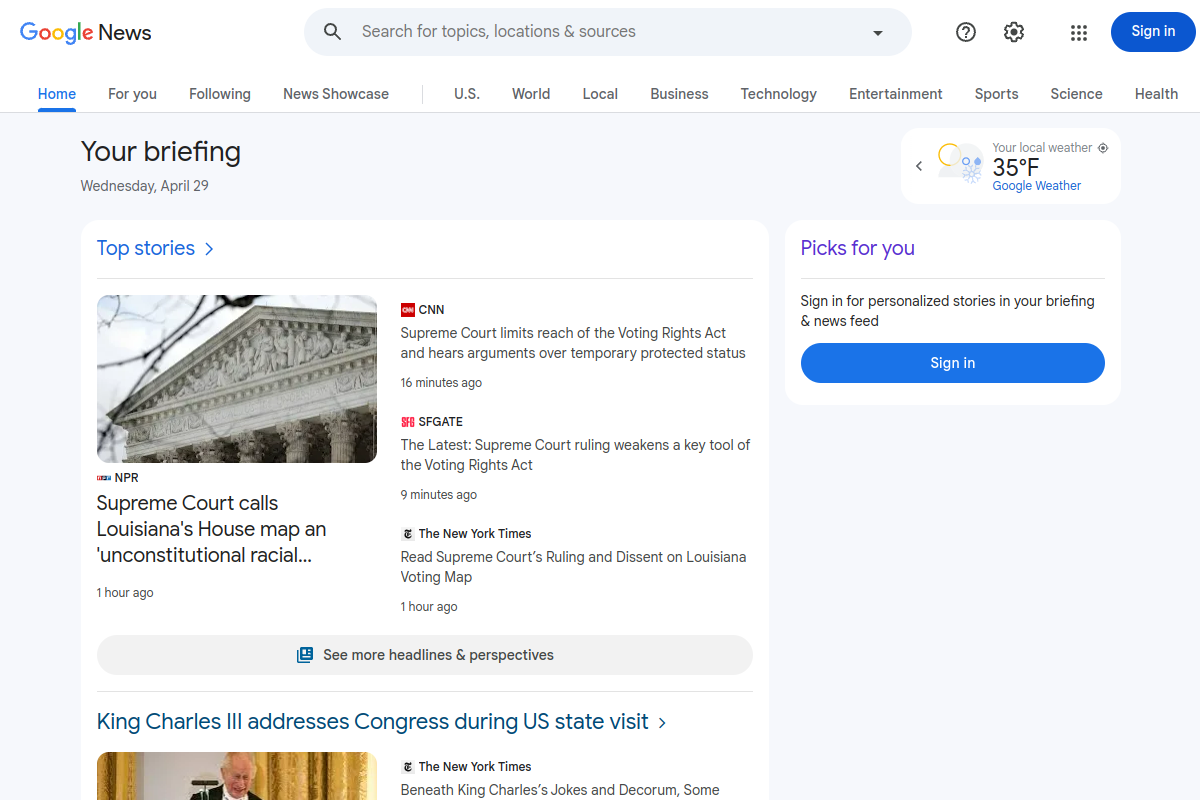Open the King Charles photo thumbnail
Viewport: 1200px width, 800px height.
[x=237, y=776]
